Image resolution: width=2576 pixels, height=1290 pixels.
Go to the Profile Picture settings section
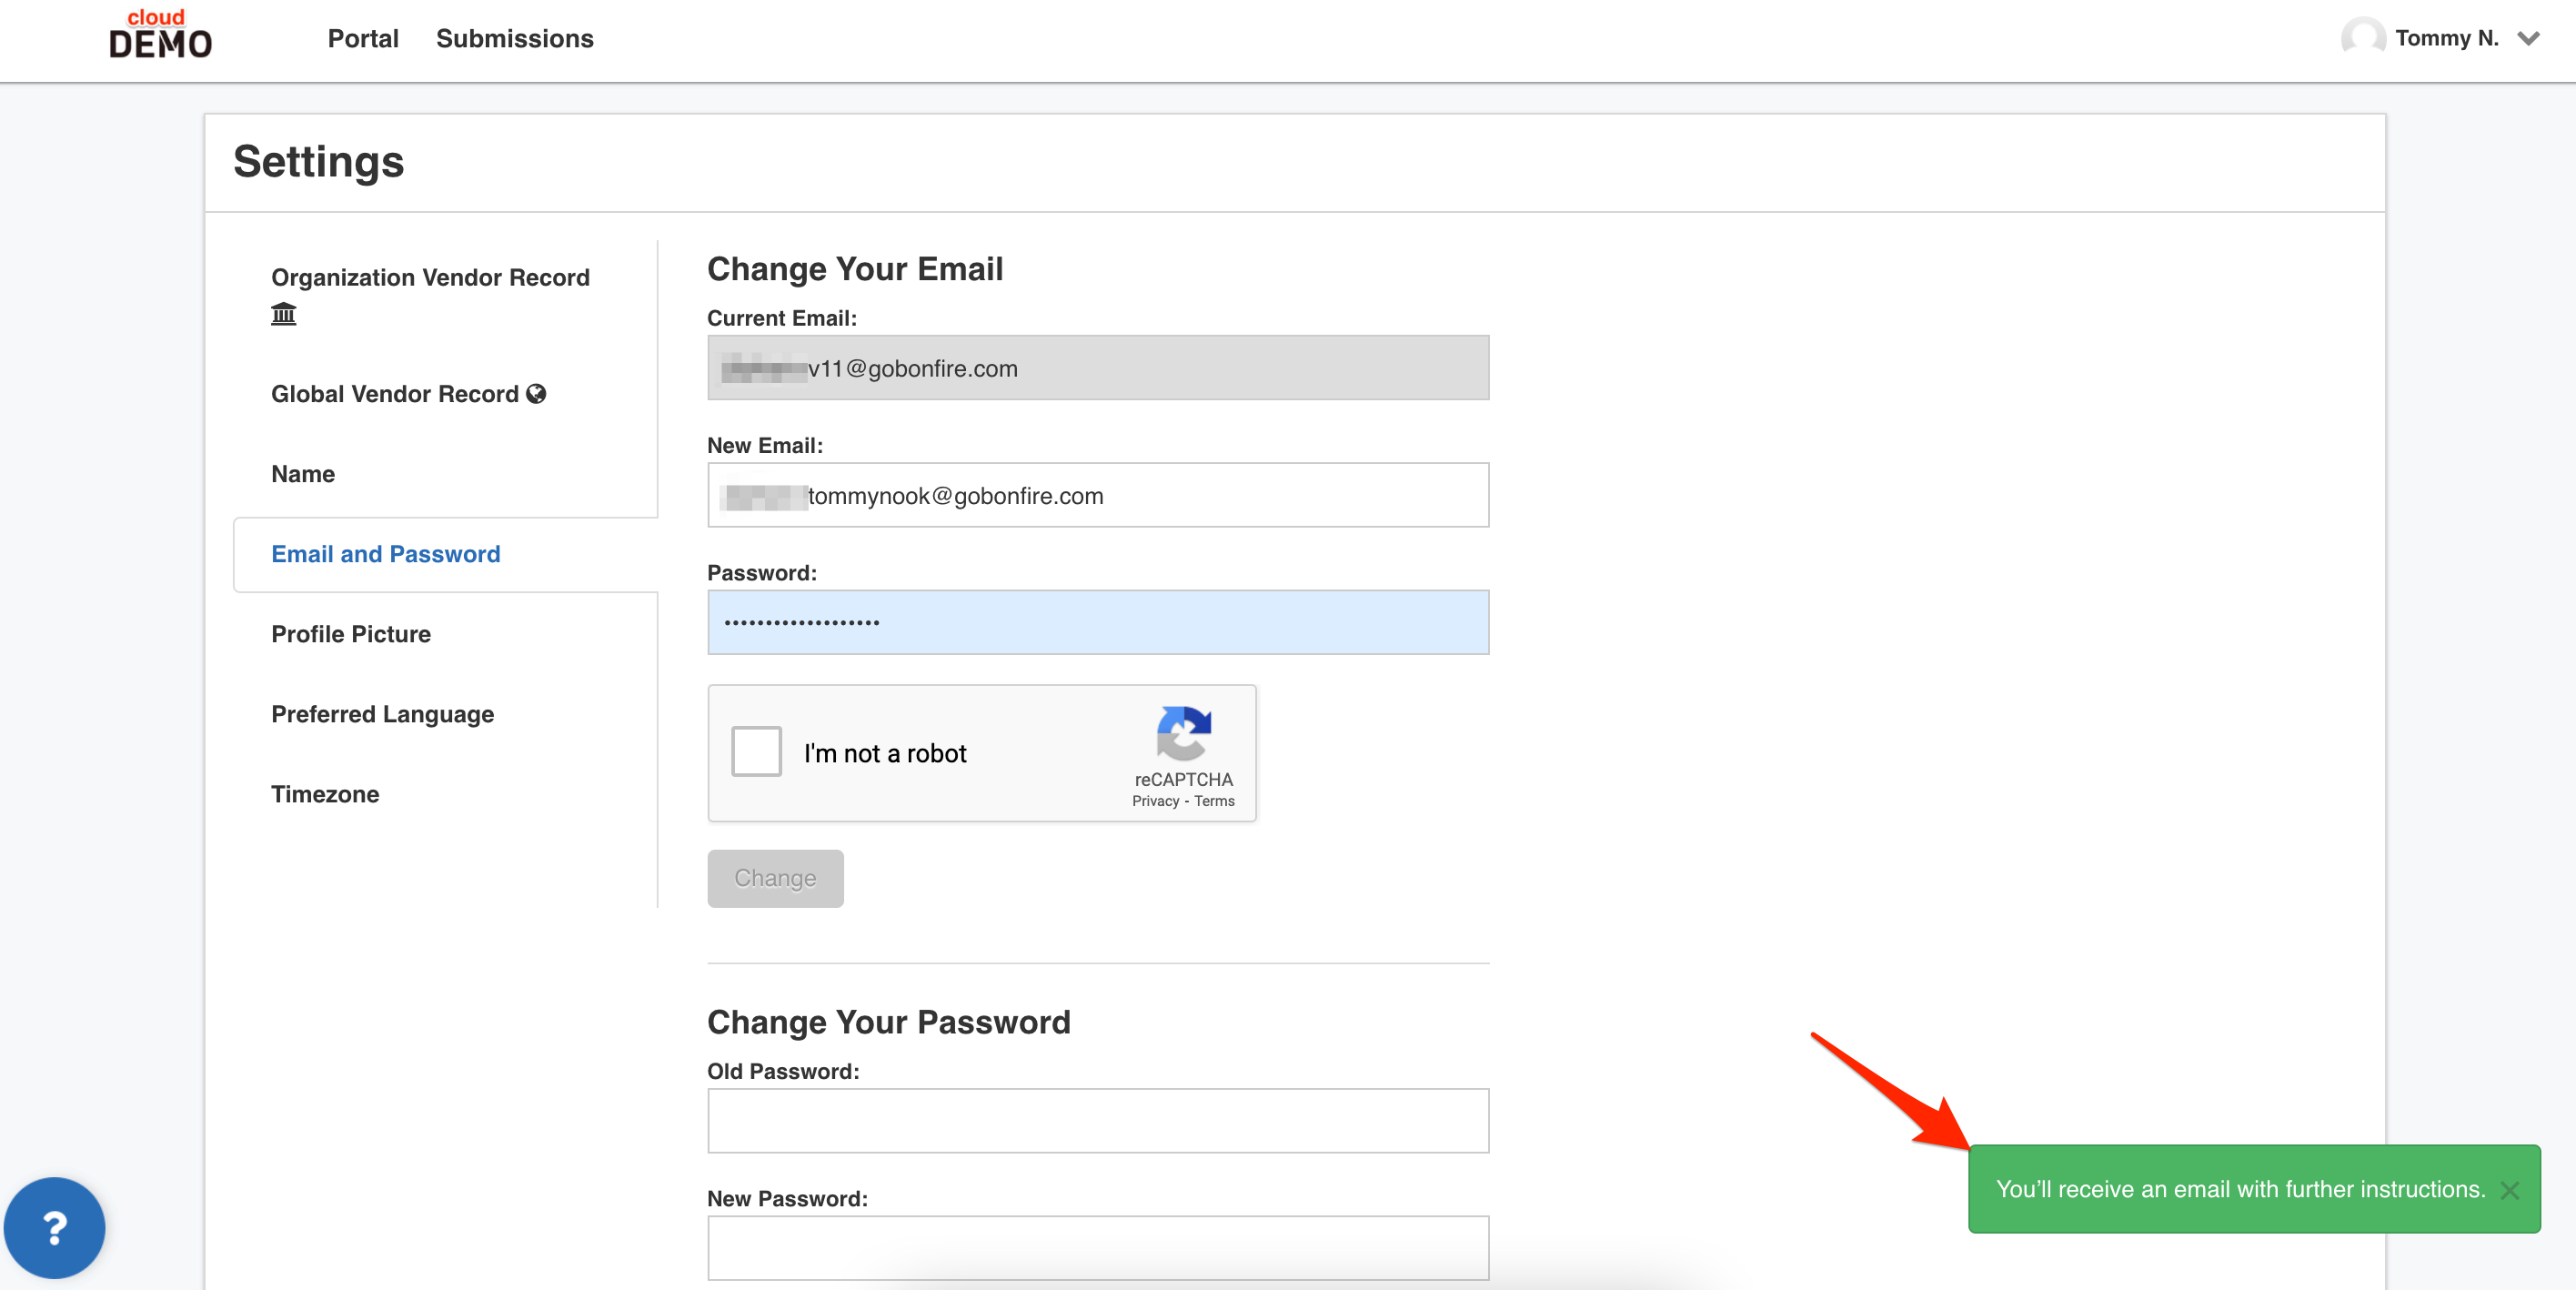coord(351,634)
